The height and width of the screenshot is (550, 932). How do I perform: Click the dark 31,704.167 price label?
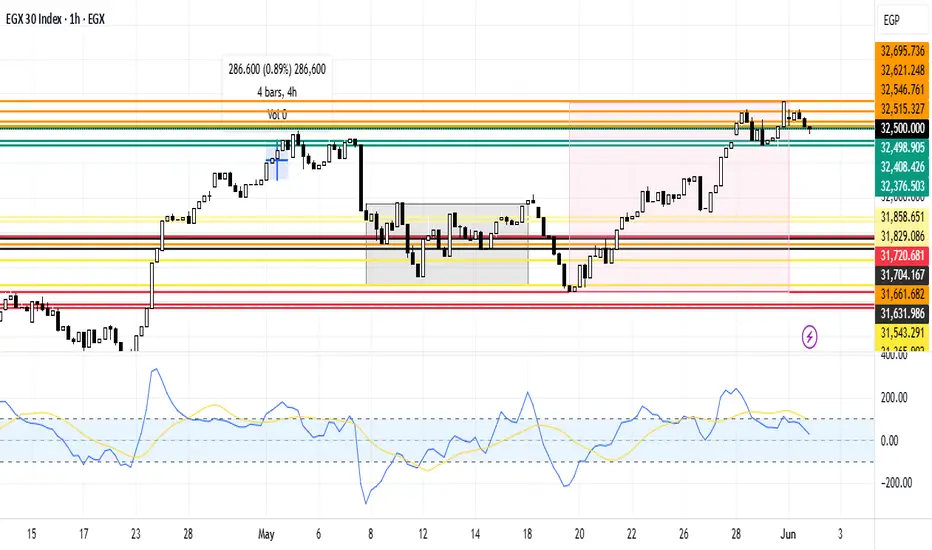(902, 275)
